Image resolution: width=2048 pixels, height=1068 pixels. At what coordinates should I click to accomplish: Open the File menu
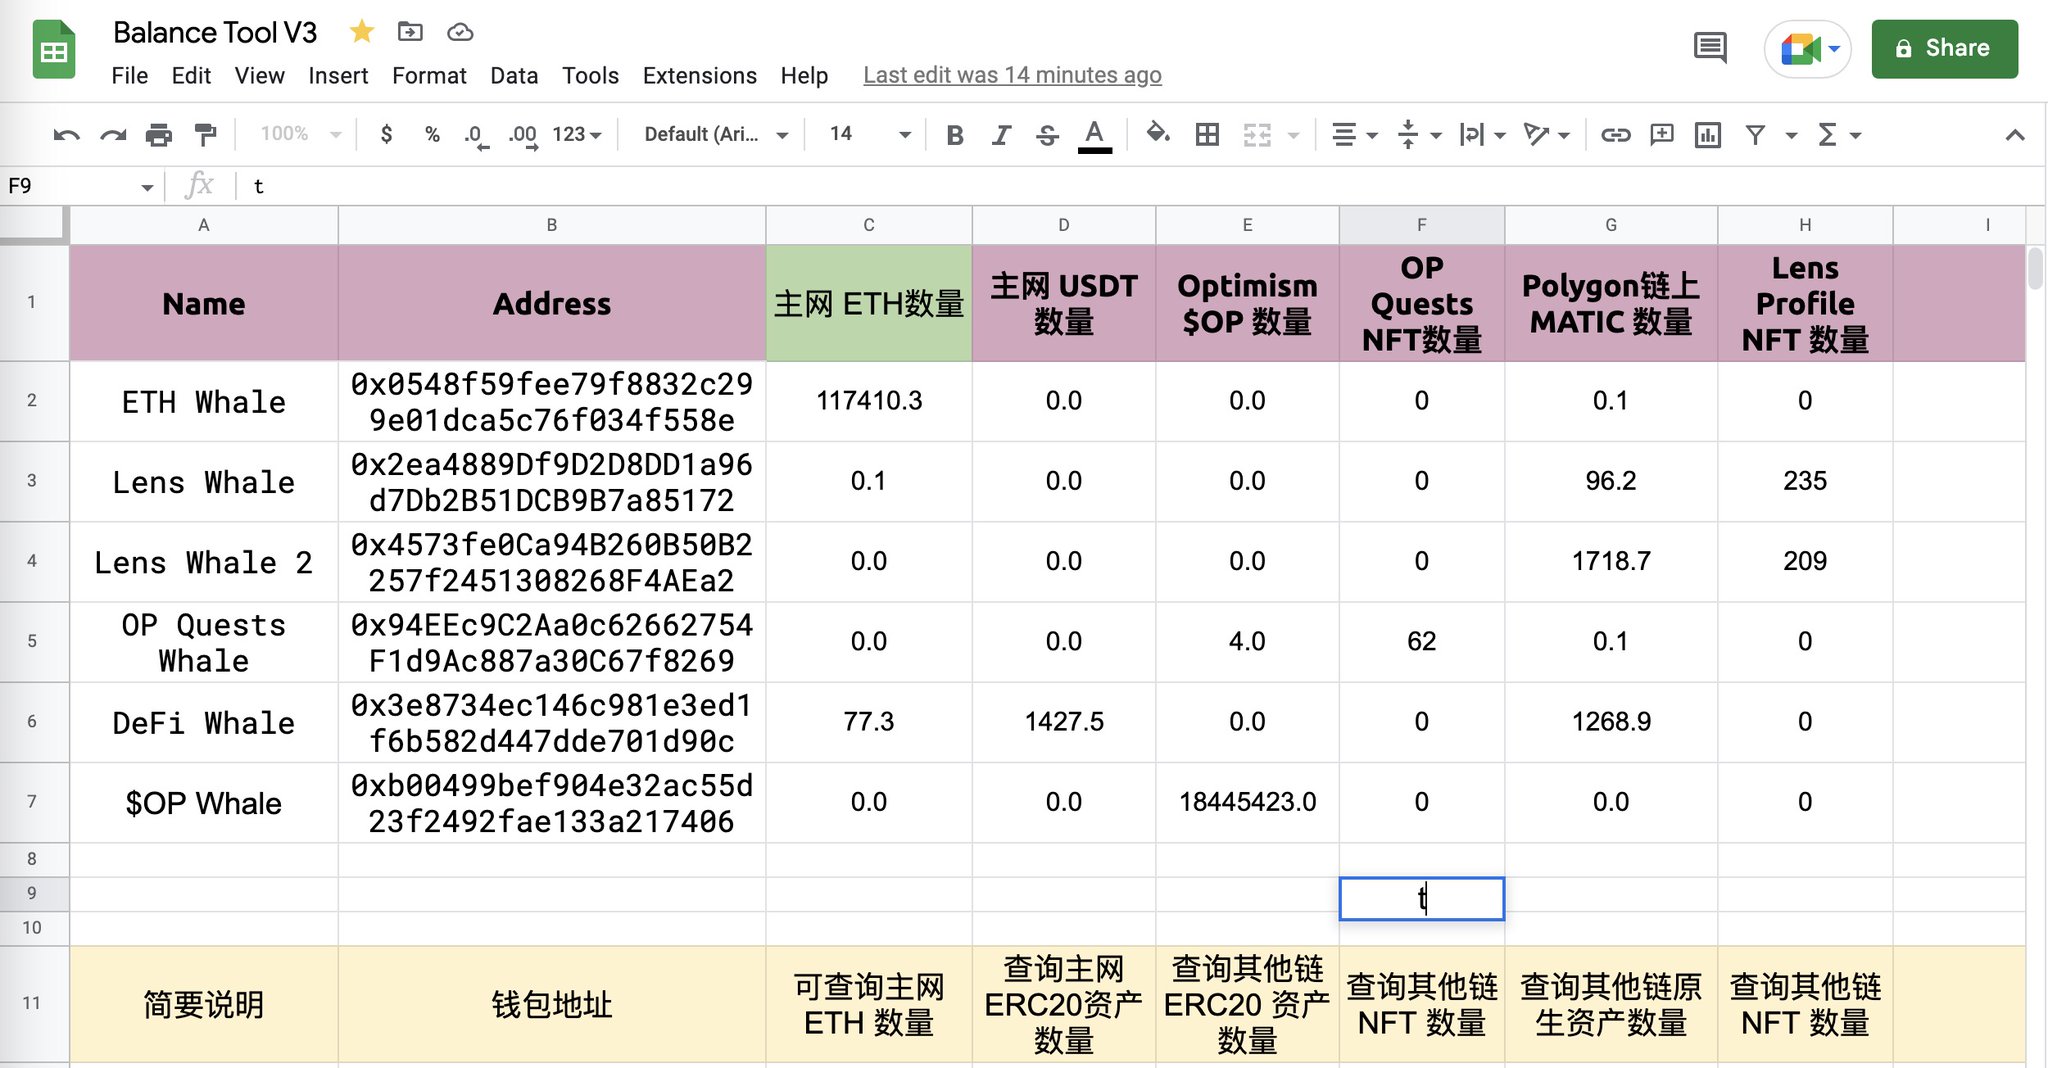(x=129, y=76)
